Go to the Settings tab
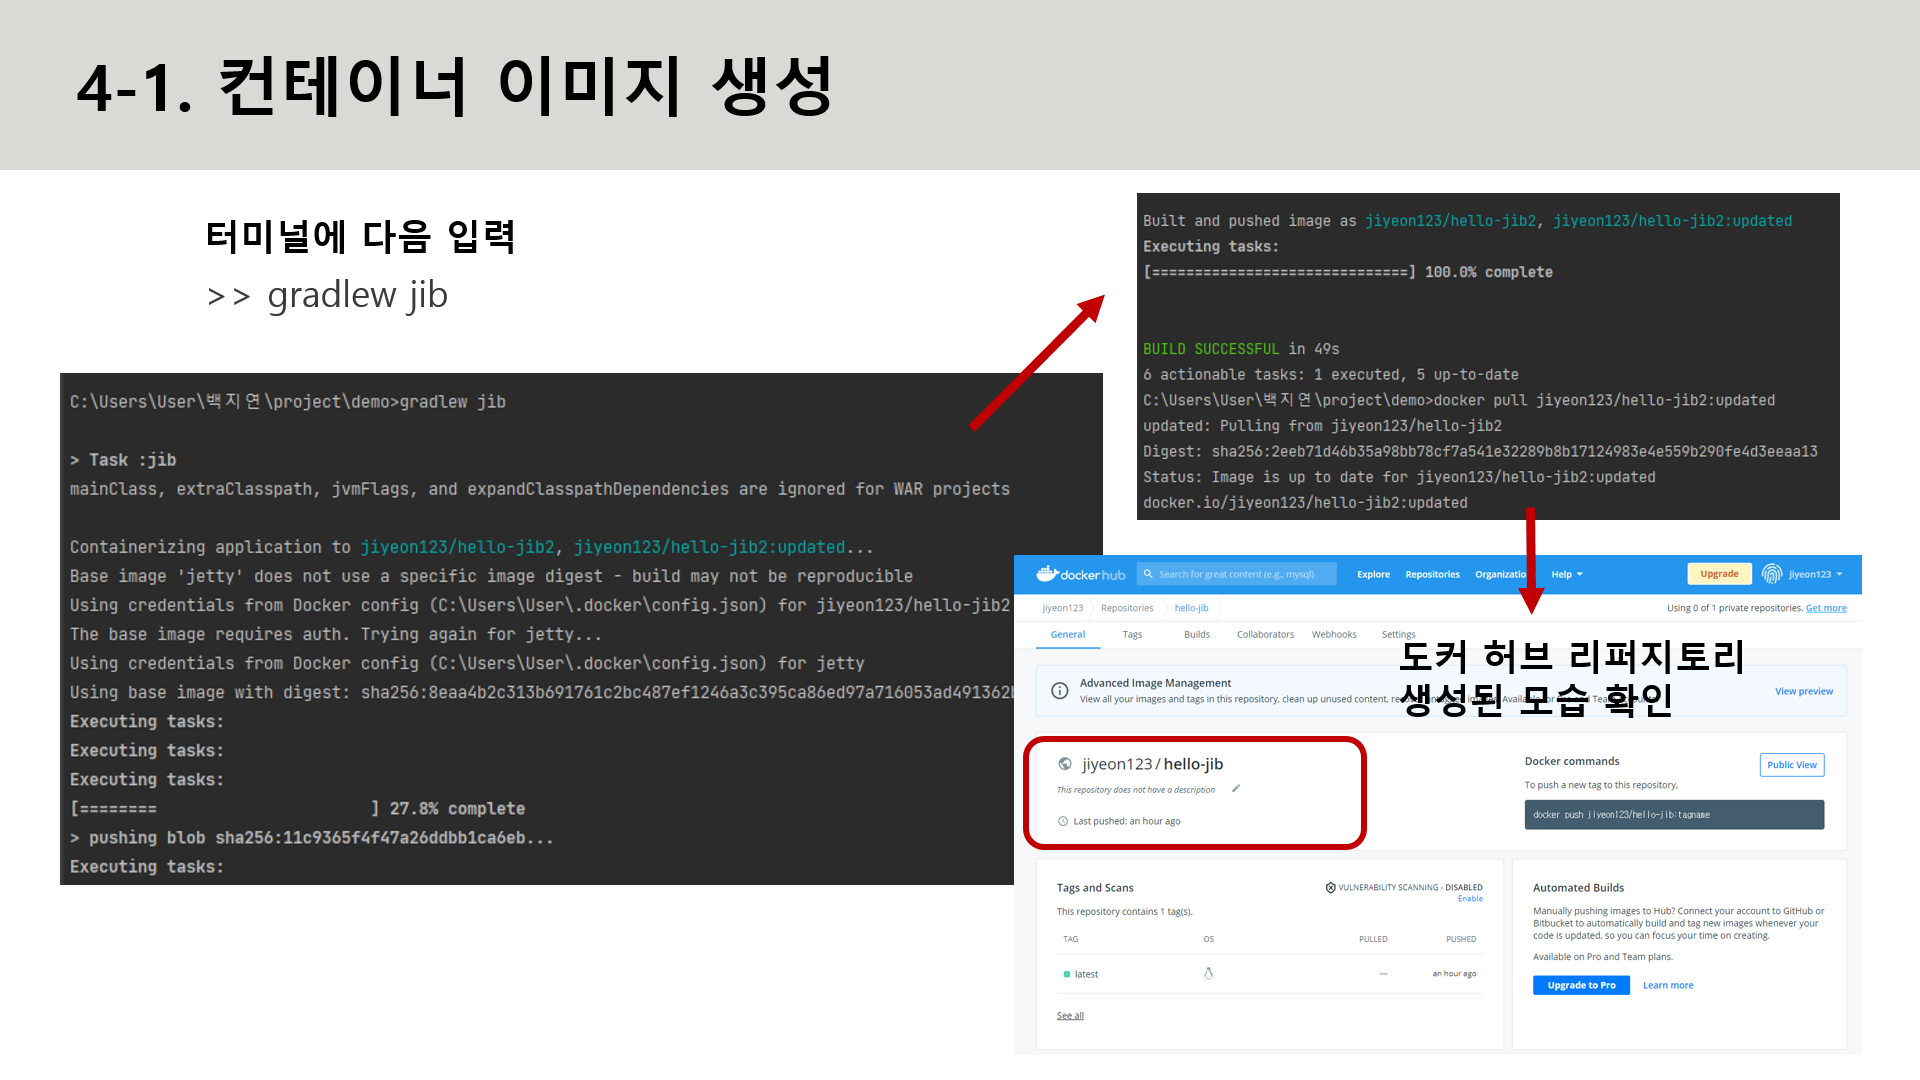Screen dimensions: 1920x1080 1398,635
